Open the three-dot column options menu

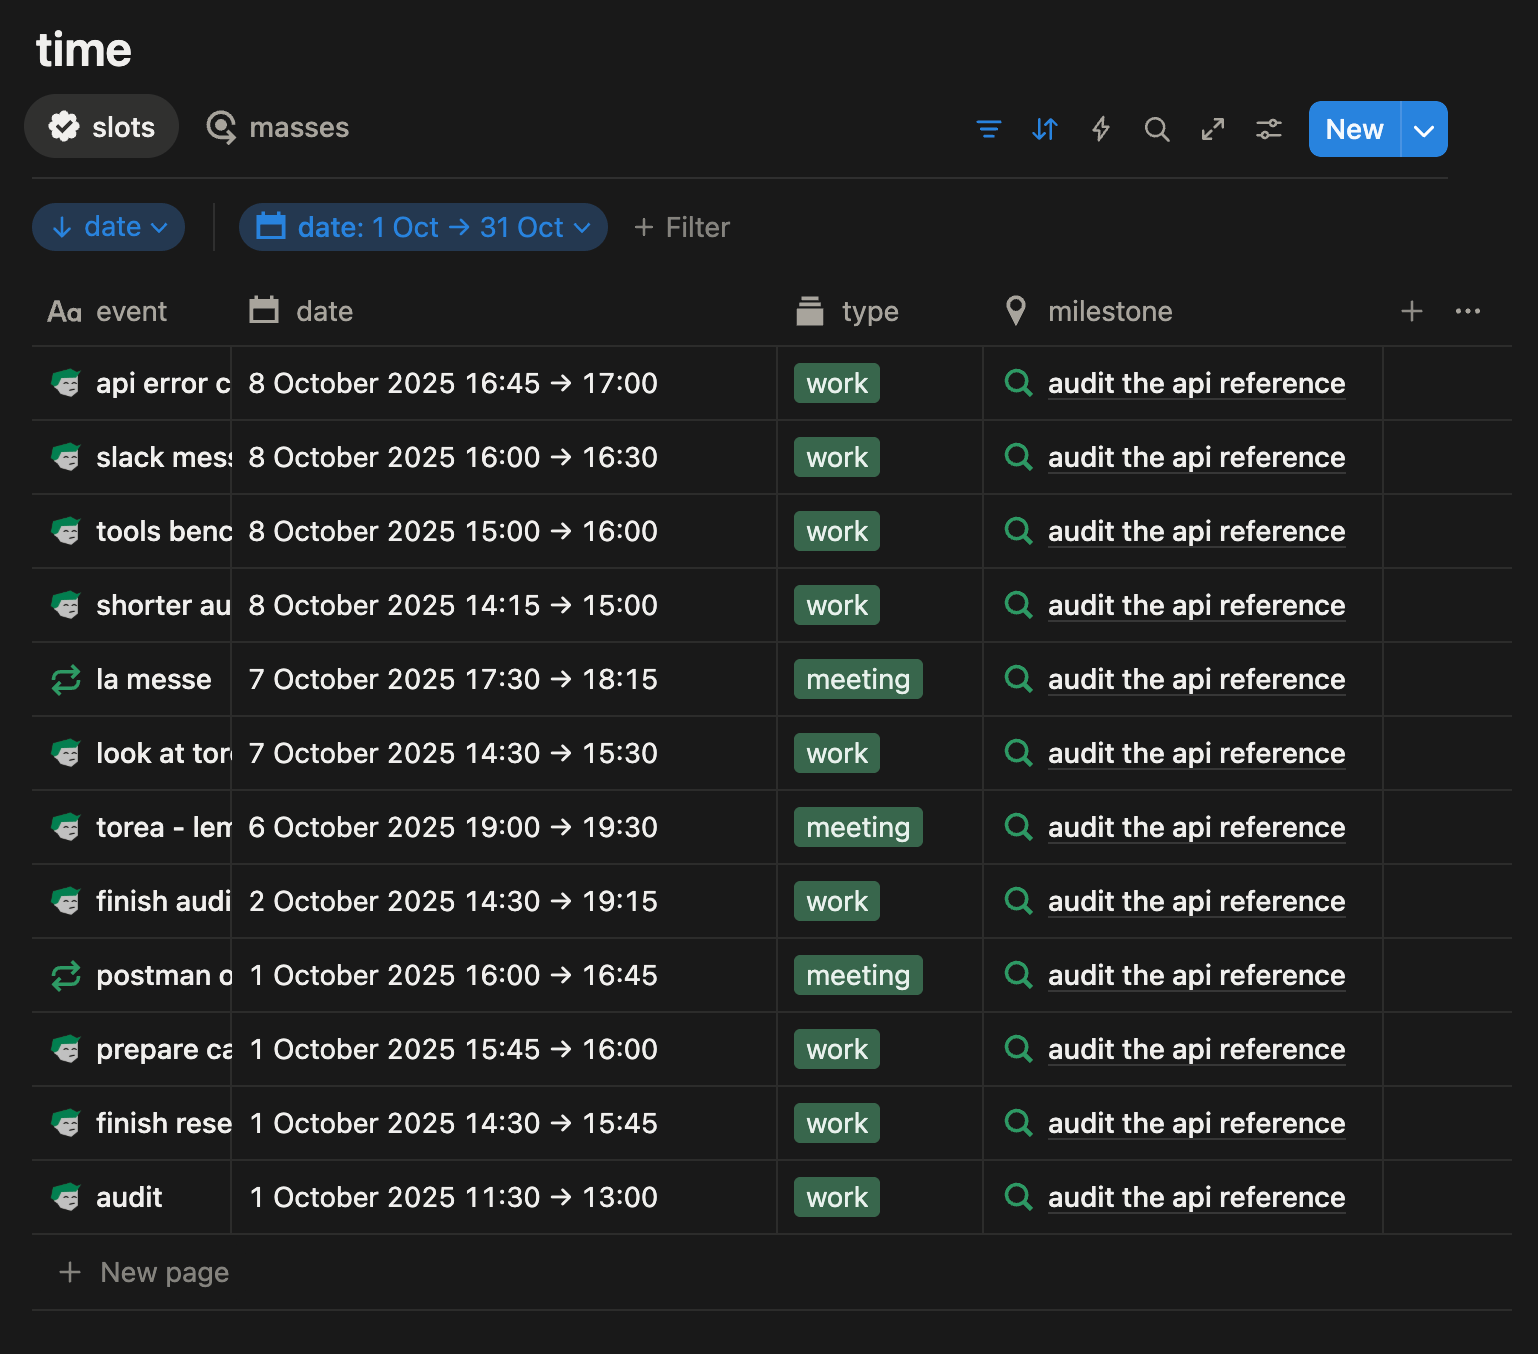point(1467,311)
